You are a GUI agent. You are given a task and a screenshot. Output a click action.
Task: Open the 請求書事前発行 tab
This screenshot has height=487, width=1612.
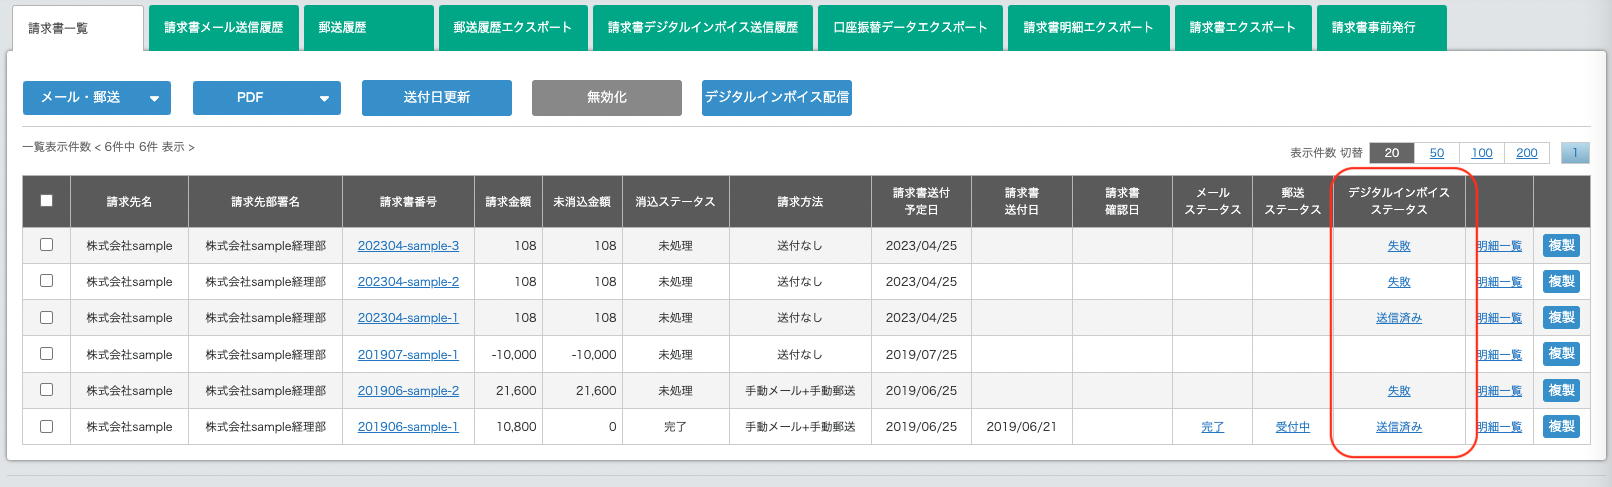pyautogui.click(x=1381, y=28)
